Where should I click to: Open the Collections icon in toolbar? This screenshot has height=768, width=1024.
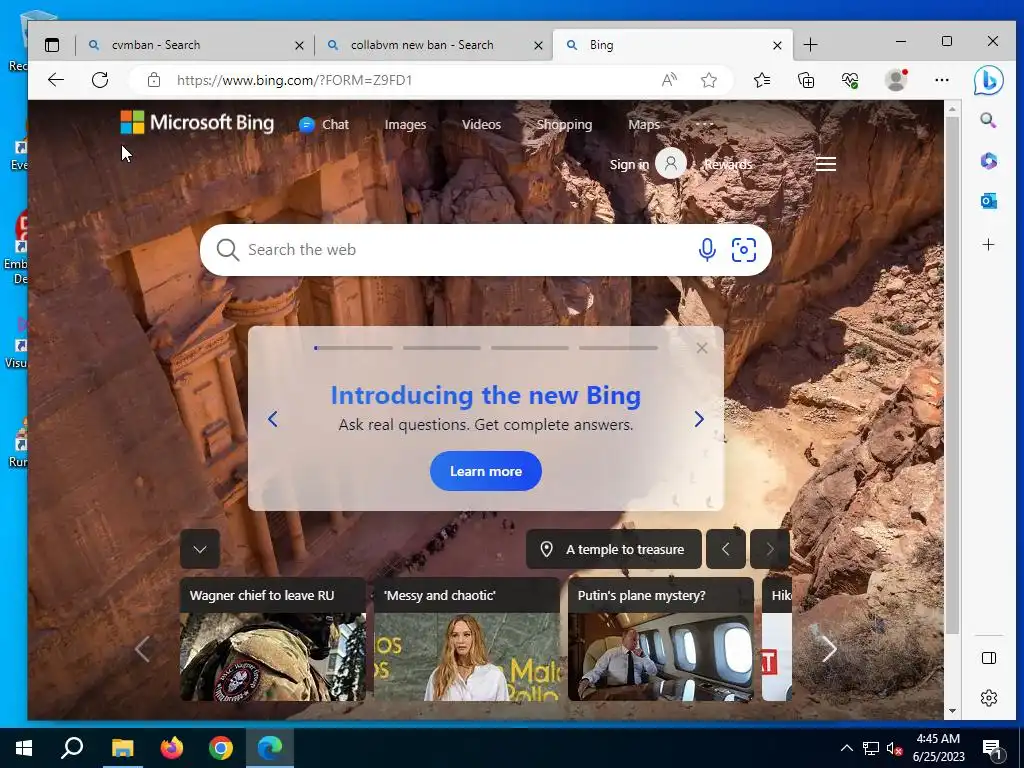[x=806, y=80]
